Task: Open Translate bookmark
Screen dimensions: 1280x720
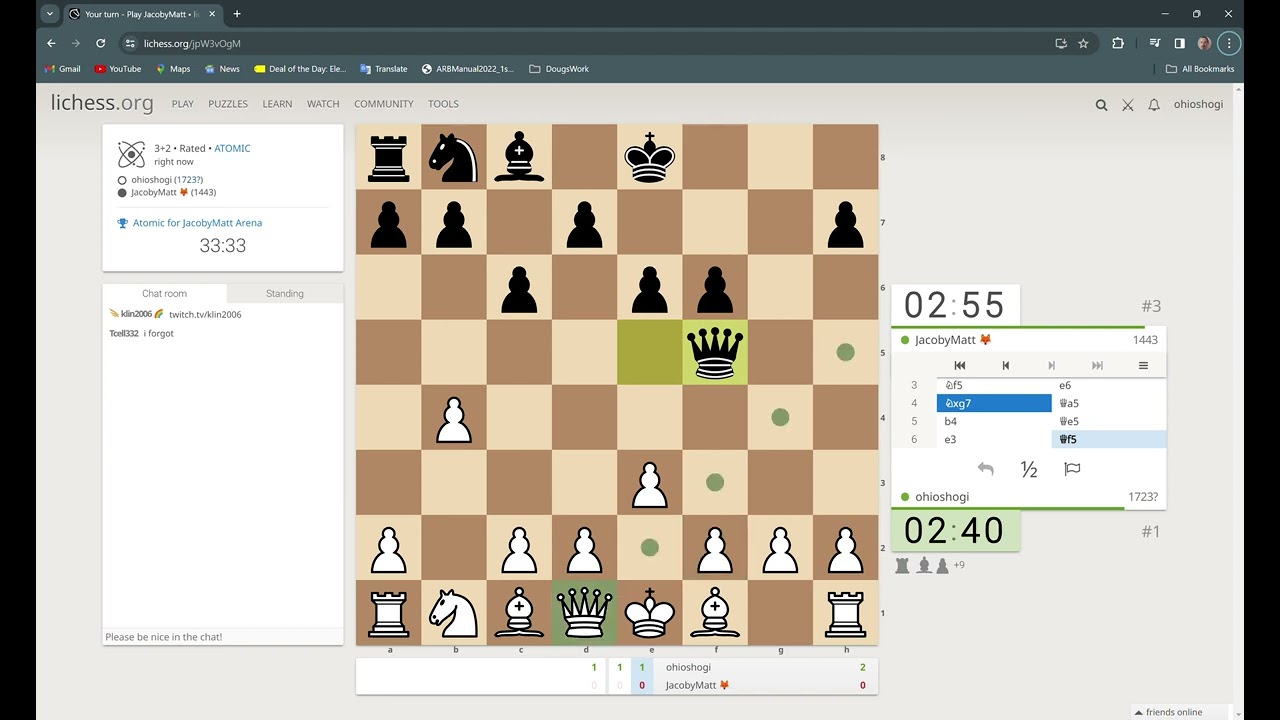Action: coord(383,69)
